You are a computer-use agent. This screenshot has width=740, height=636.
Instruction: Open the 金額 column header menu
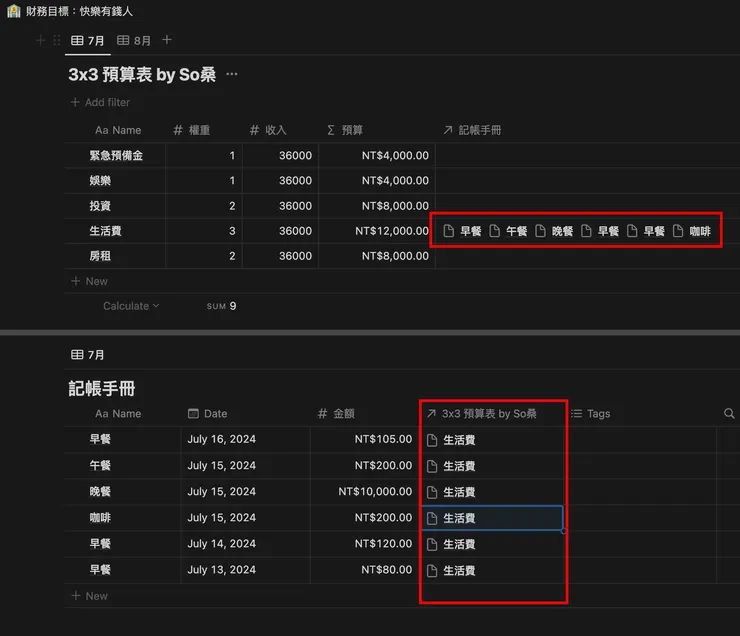click(x=336, y=414)
